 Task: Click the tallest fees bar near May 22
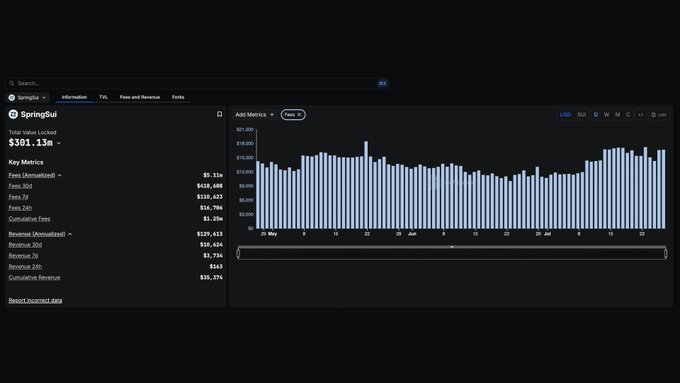(x=366, y=185)
